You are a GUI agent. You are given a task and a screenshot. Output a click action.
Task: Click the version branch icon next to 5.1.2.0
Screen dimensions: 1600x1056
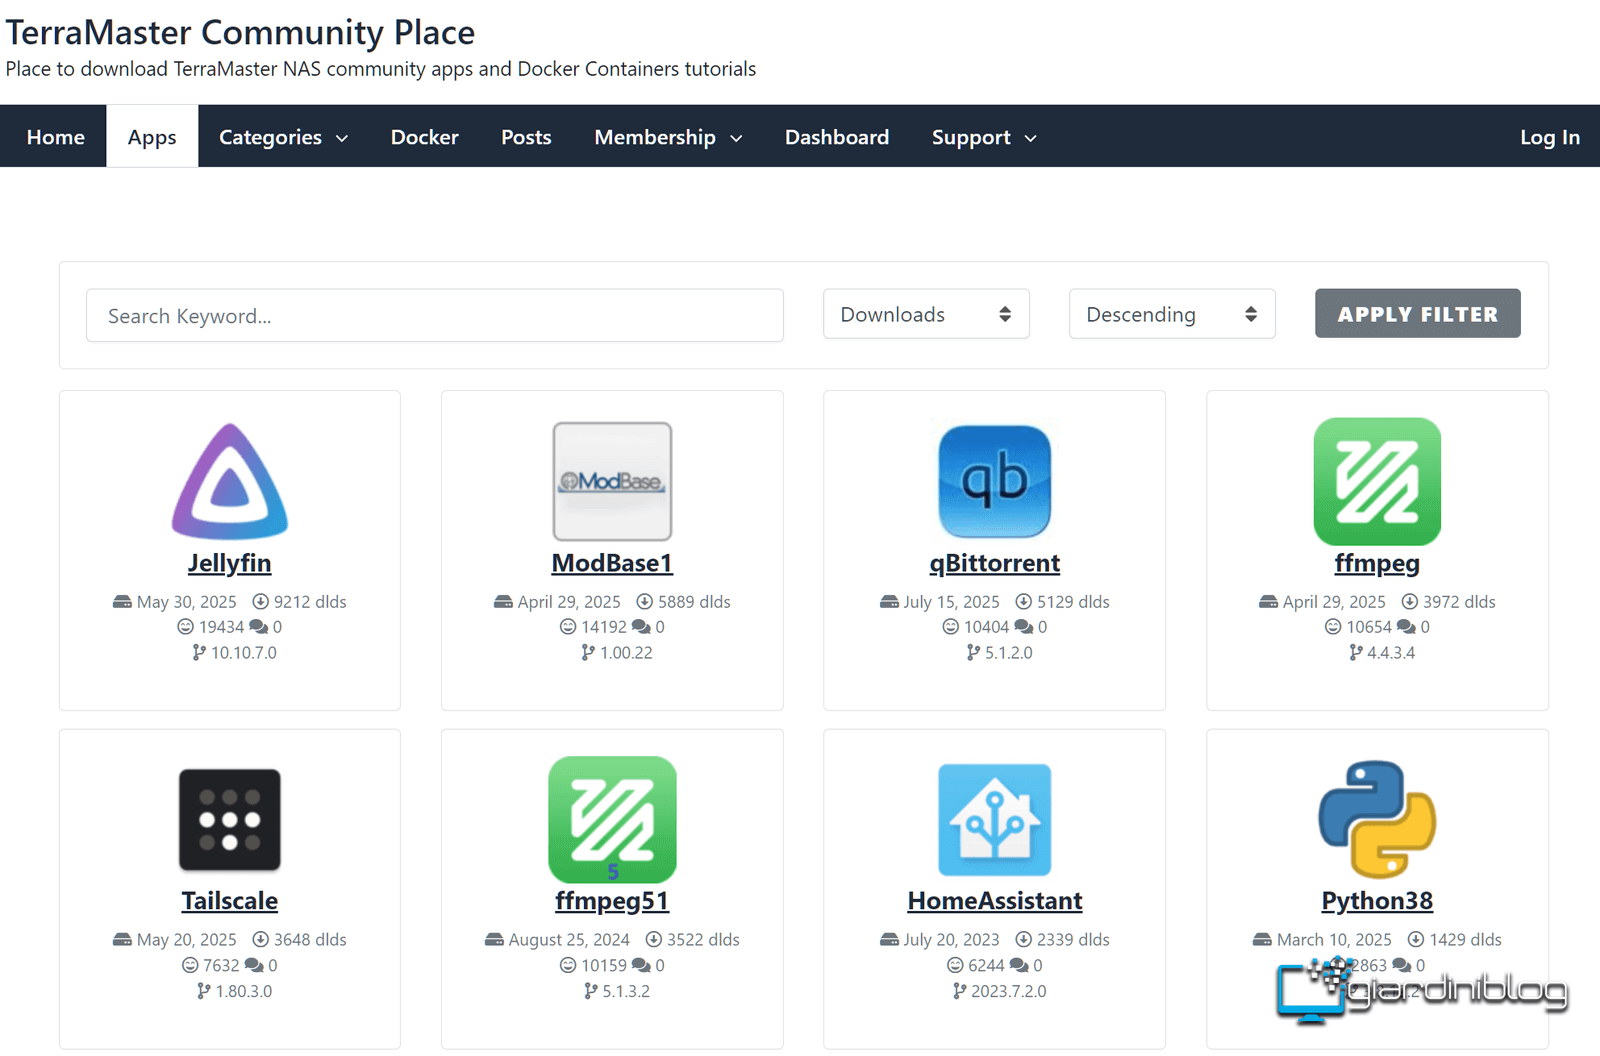tap(973, 653)
